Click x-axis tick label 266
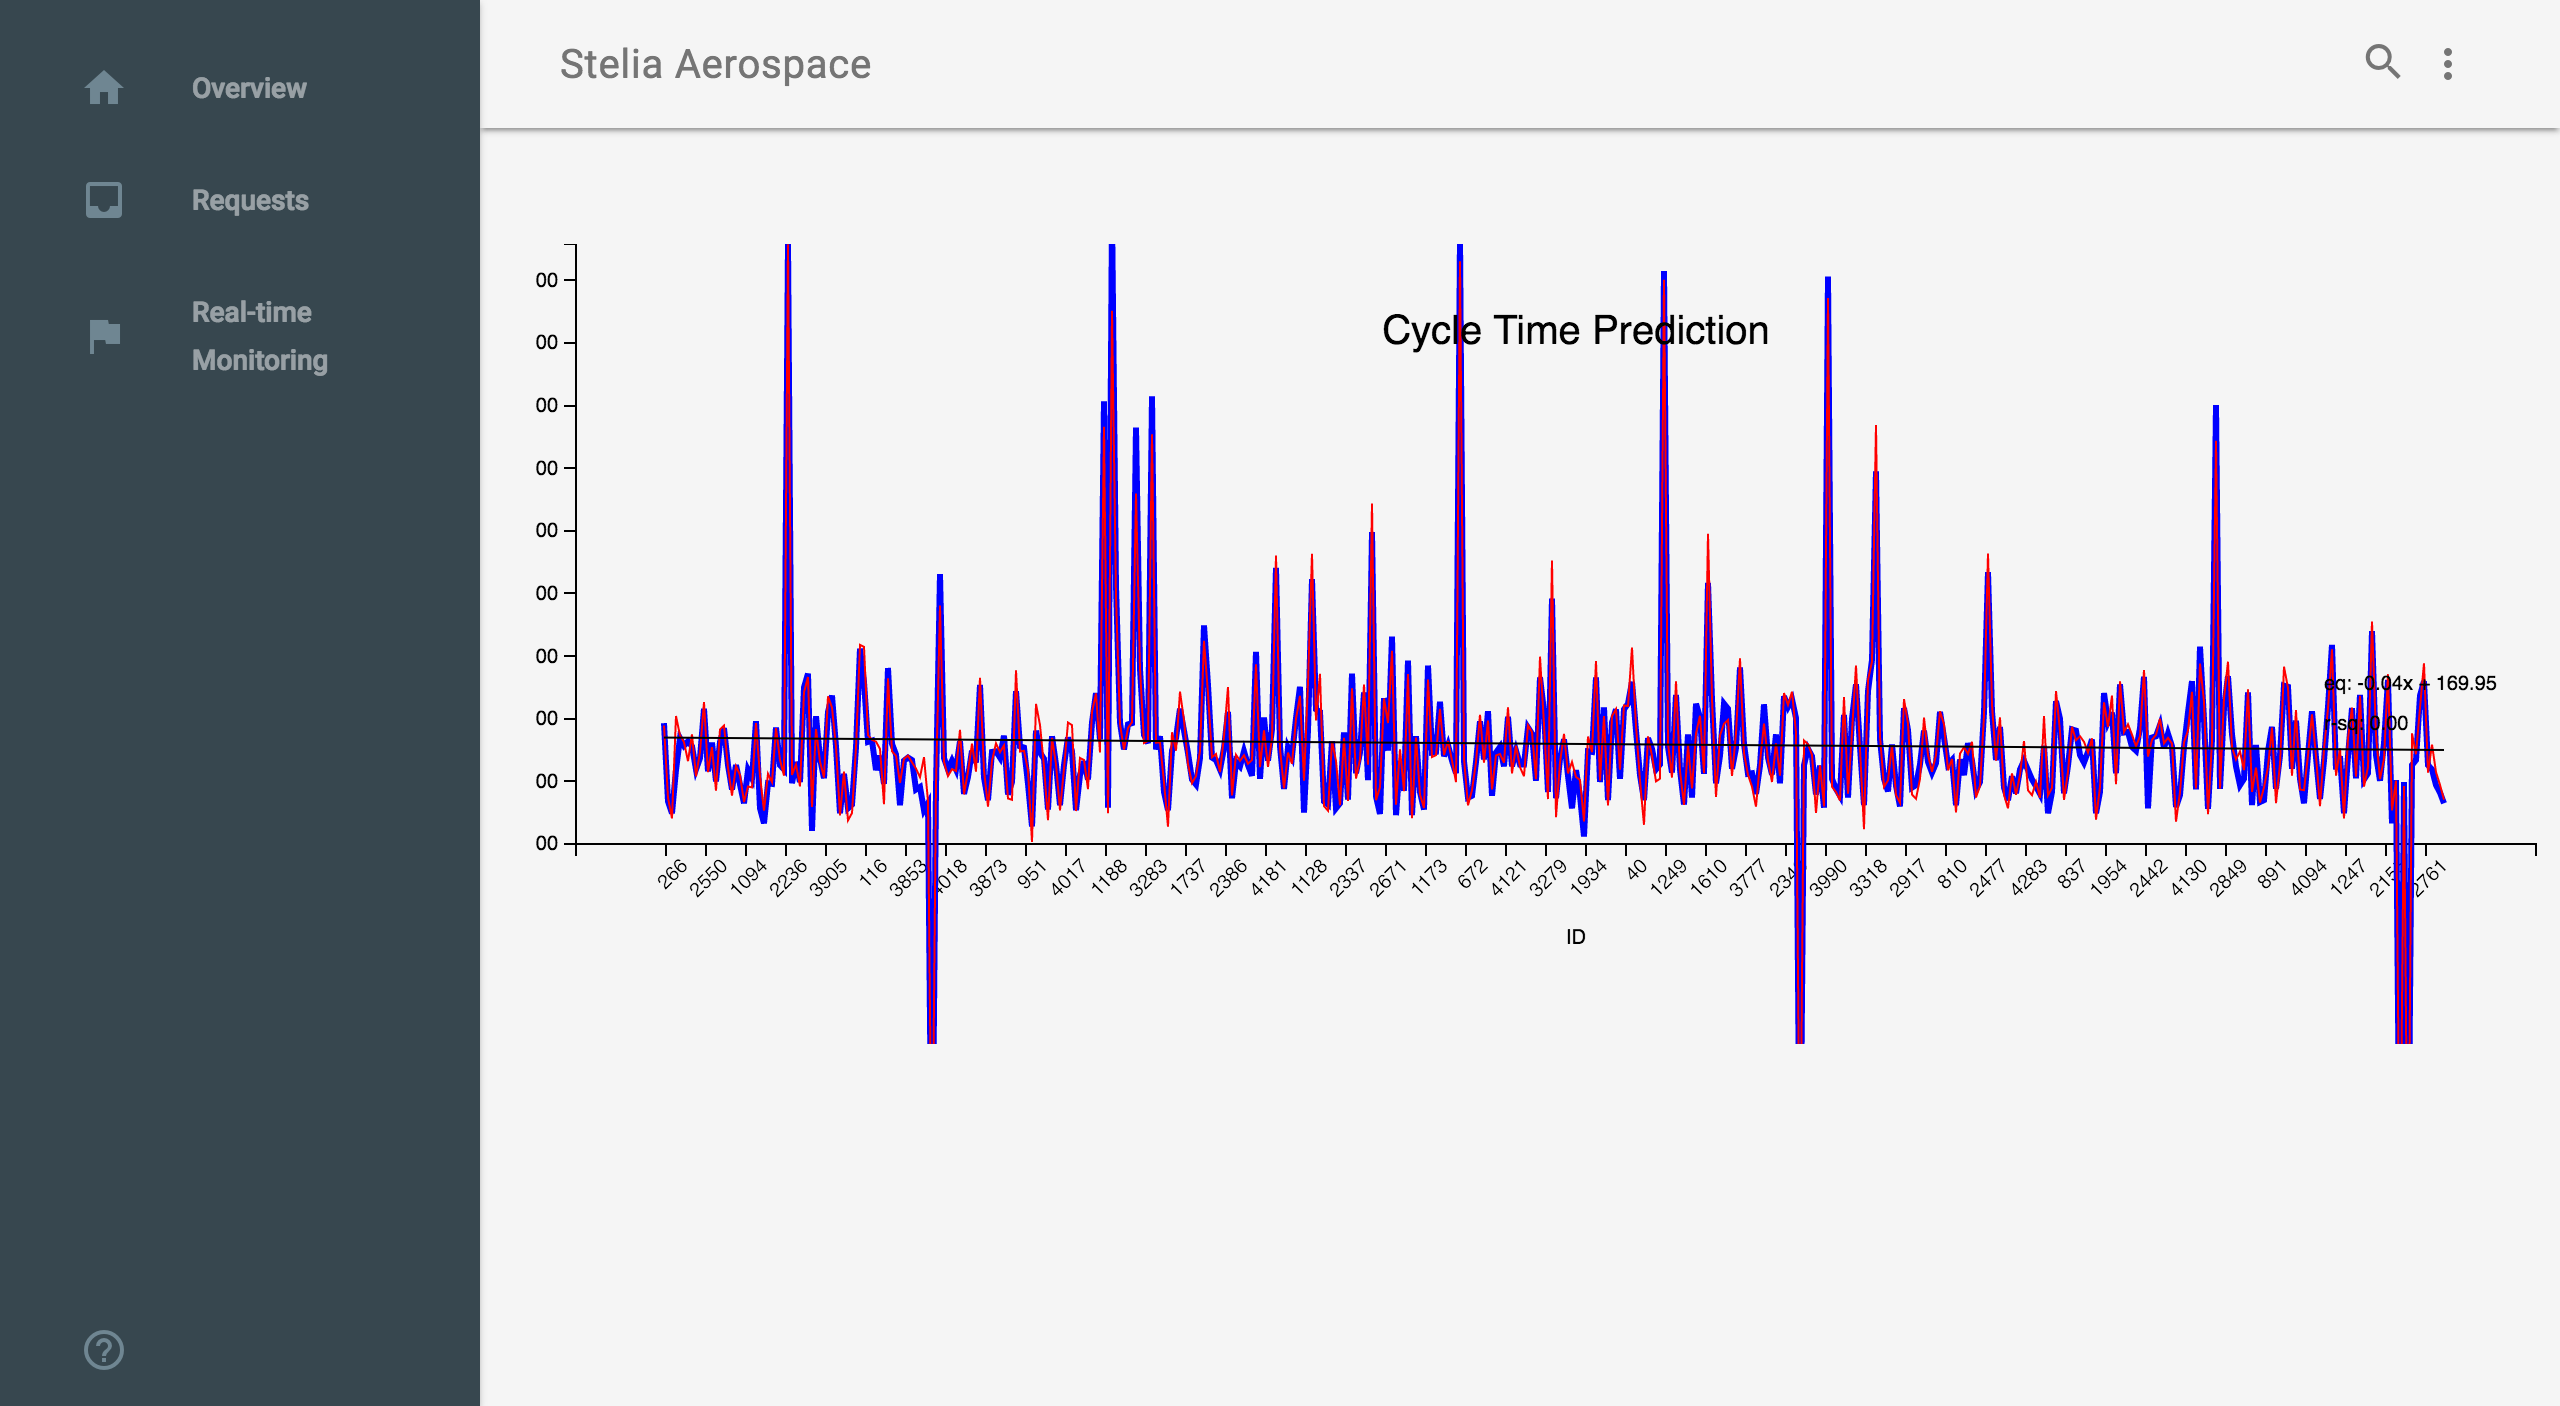The height and width of the screenshot is (1406, 2560). tap(672, 873)
